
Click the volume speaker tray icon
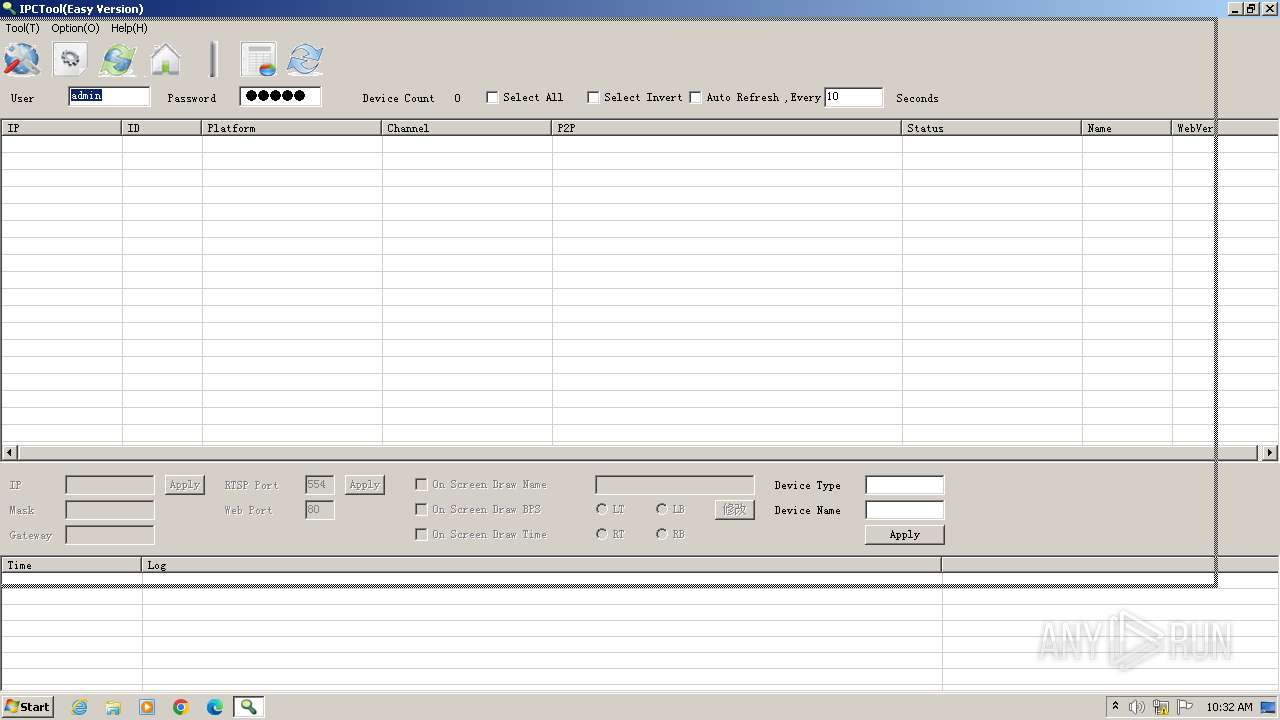(x=1137, y=707)
